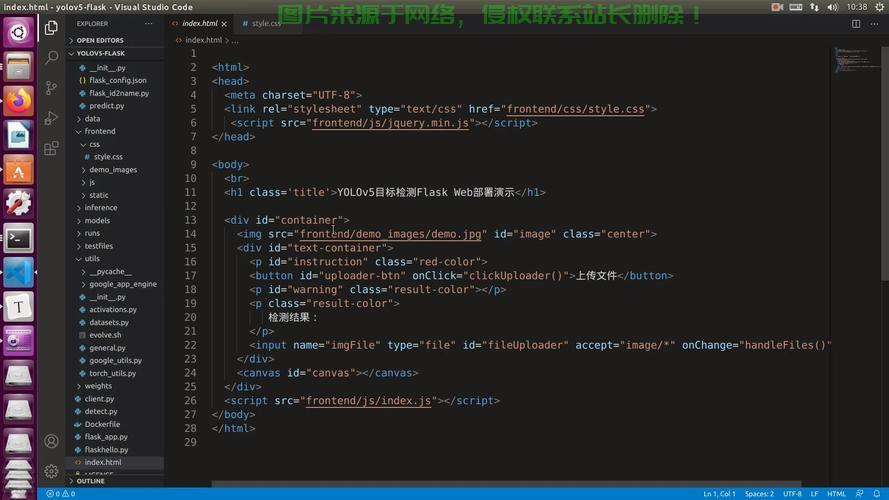Select the index.html editor tab
This screenshot has height=500, width=889.
(x=200, y=24)
